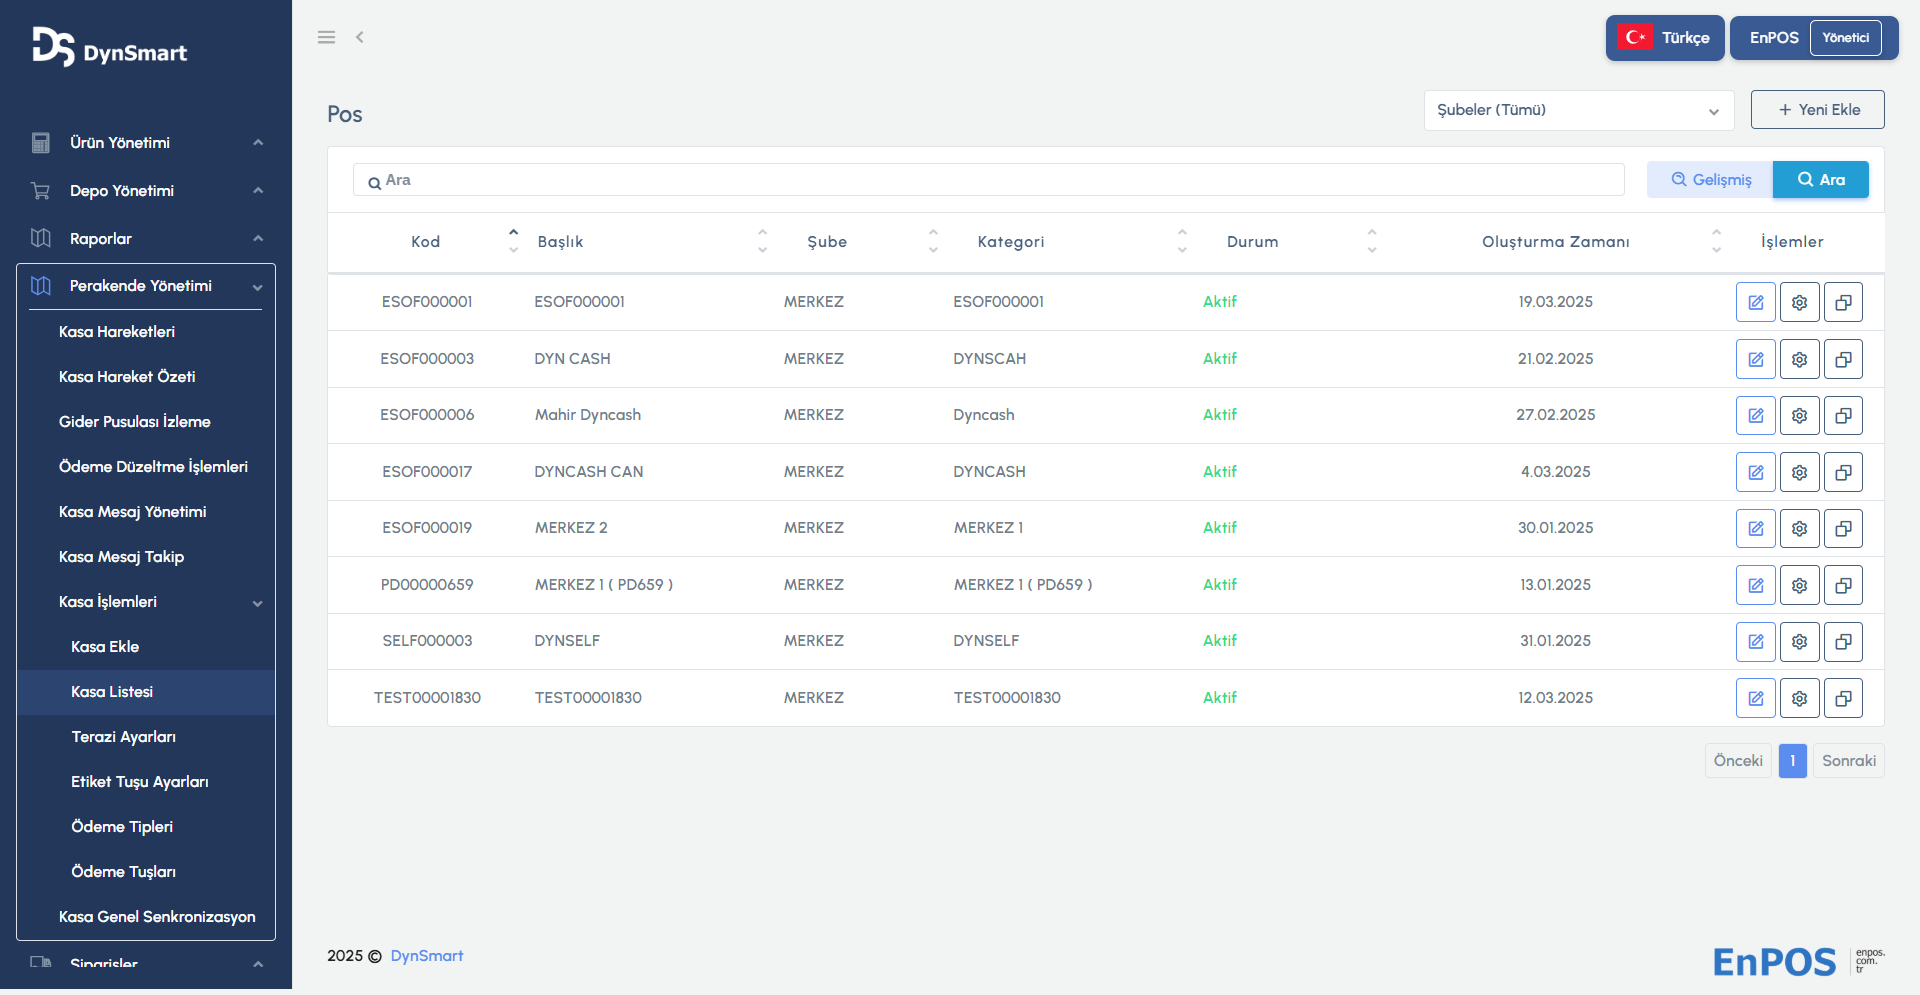Viewport: 1920px width, 995px height.
Task: Click copy icon for MERKEZ 2 row
Action: [x=1843, y=528]
